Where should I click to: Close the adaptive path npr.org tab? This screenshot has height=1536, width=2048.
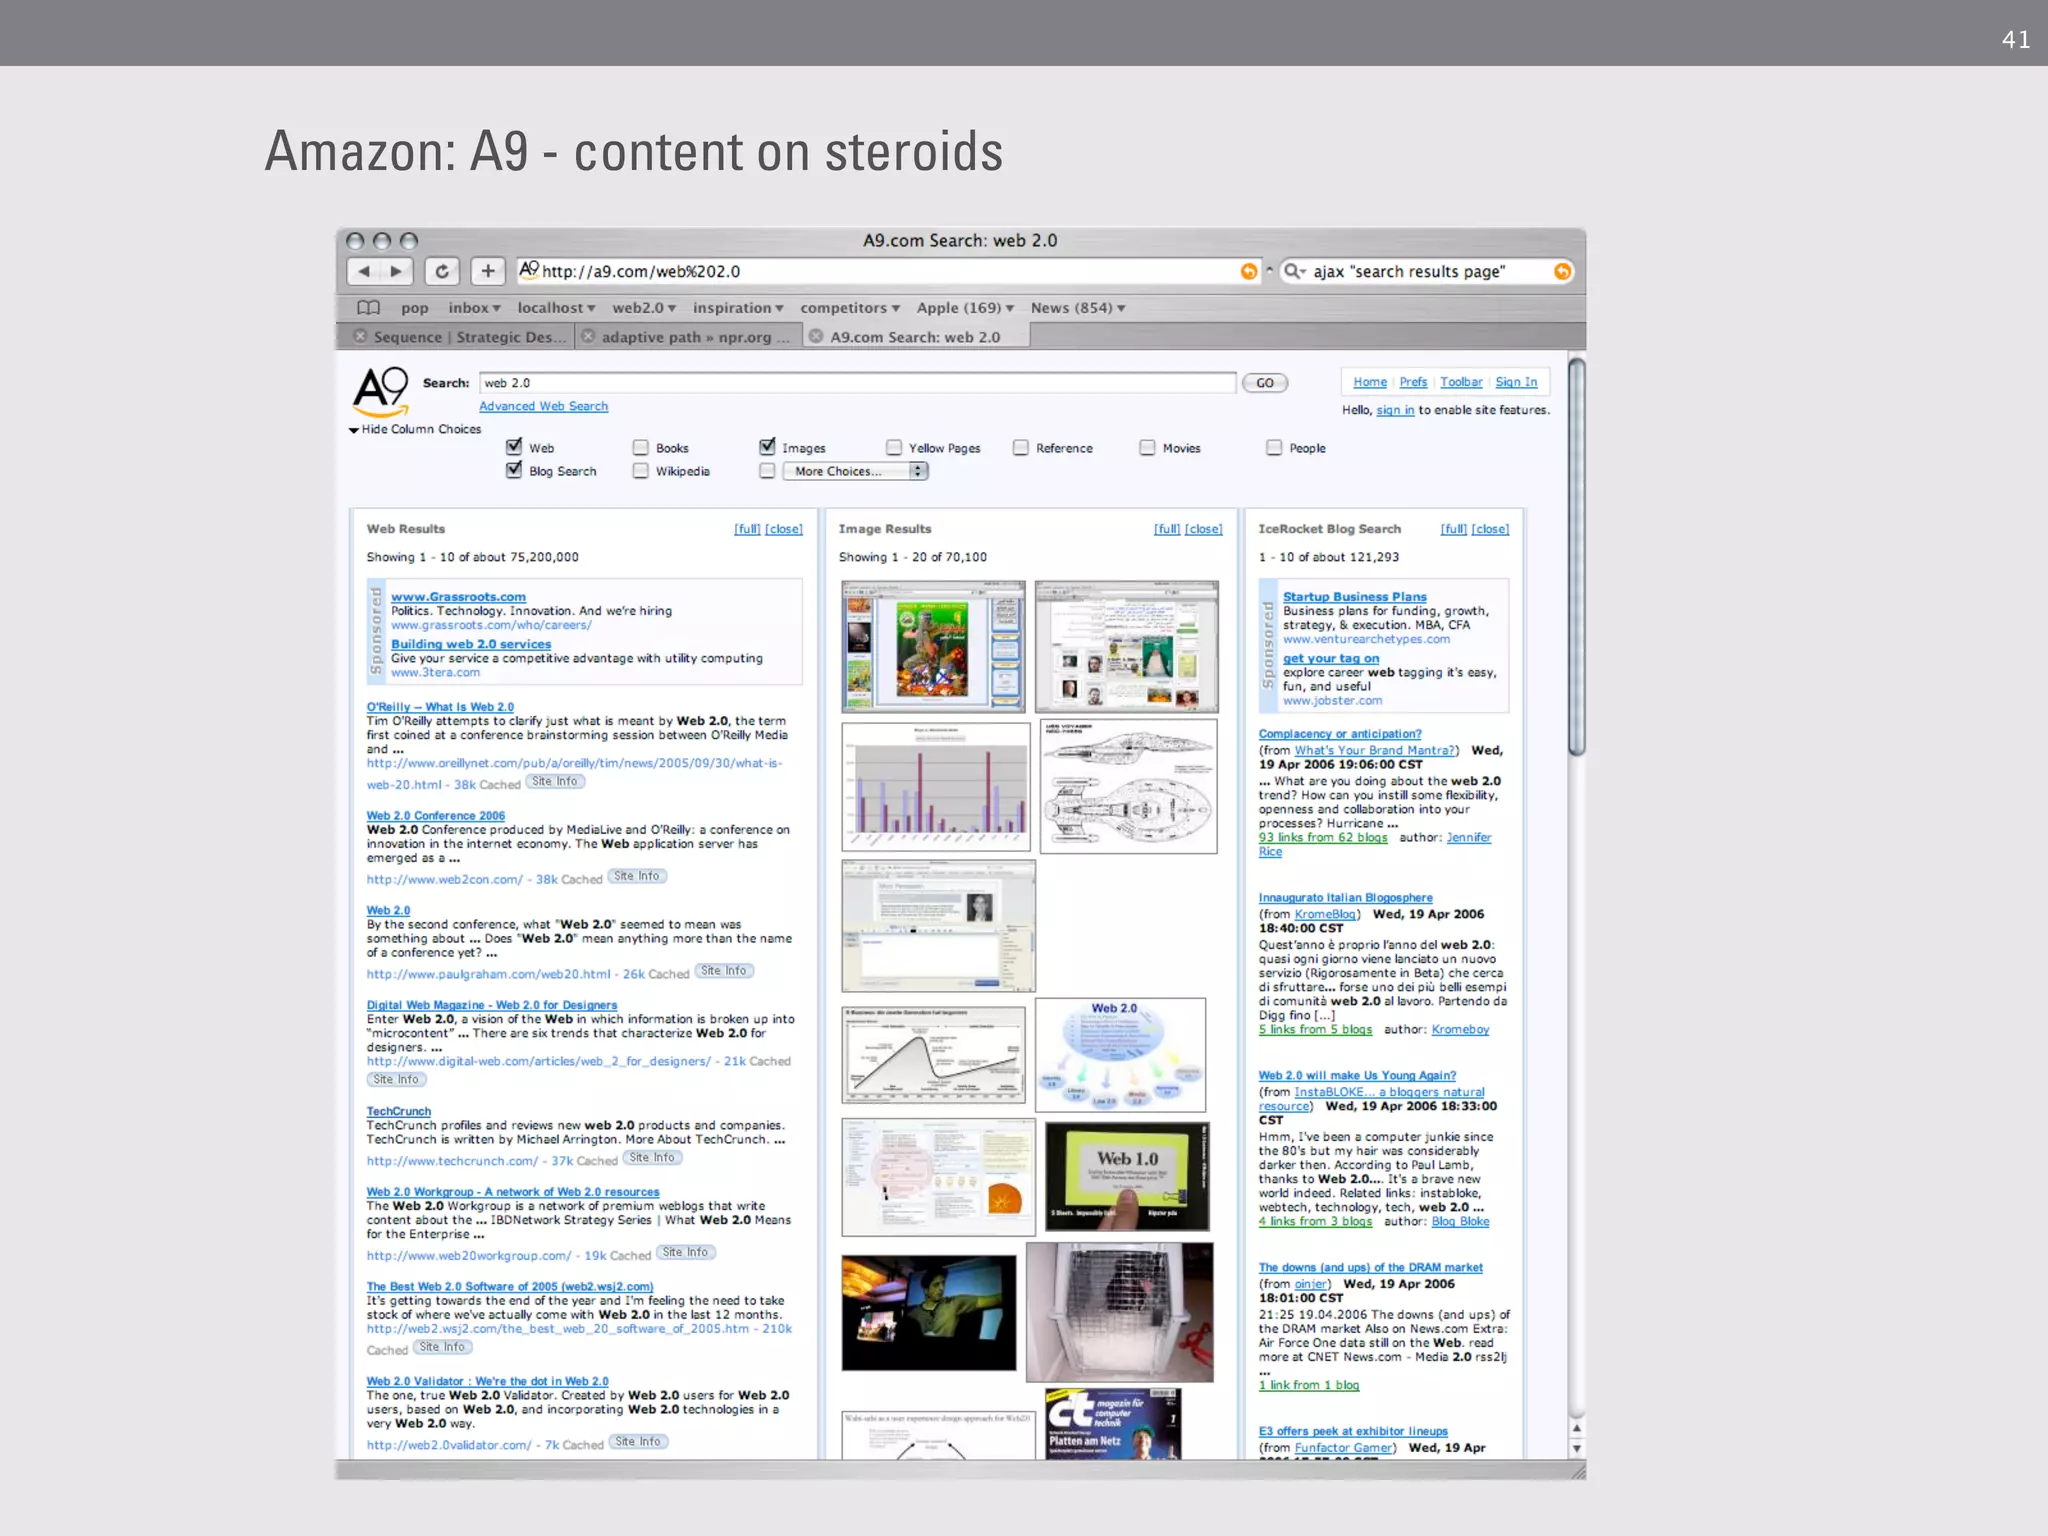588,336
